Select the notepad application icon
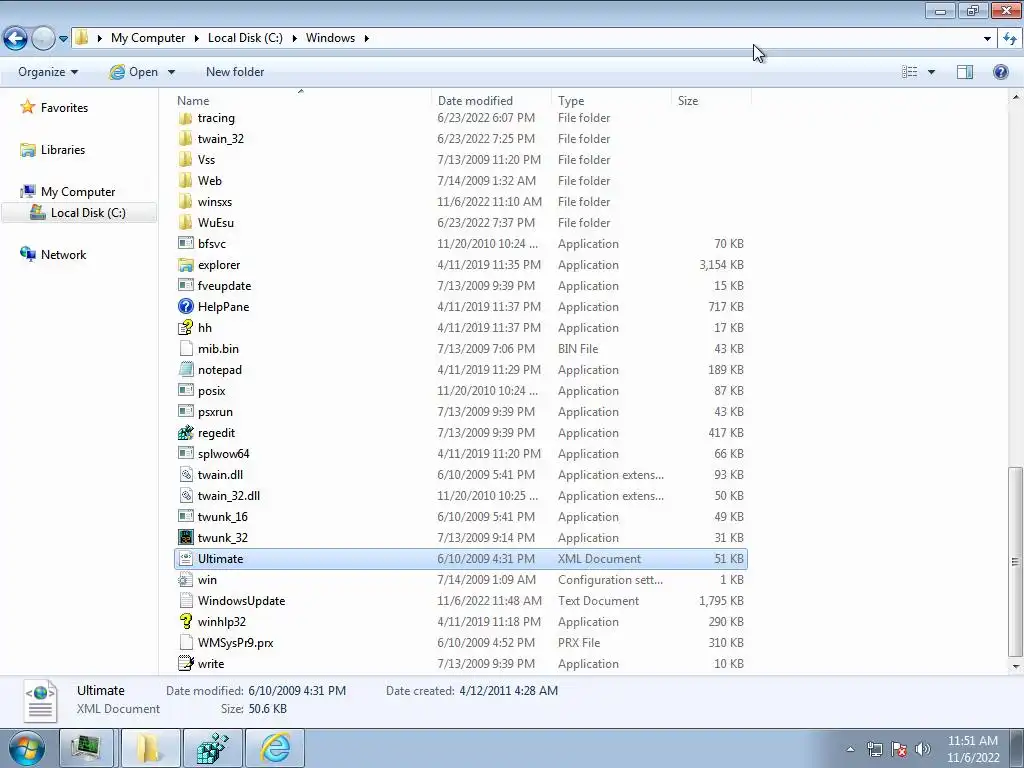Viewport: 1024px width, 768px height. (185, 369)
